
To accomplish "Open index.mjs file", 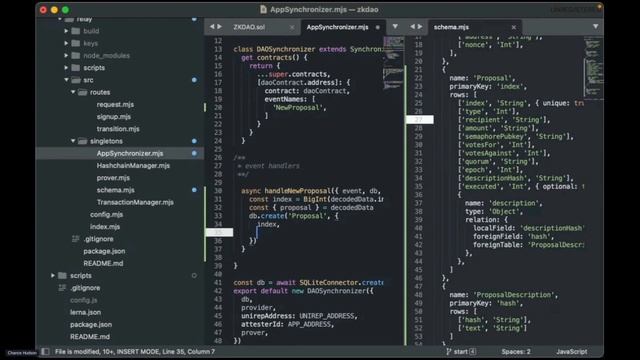I will pos(105,227).
